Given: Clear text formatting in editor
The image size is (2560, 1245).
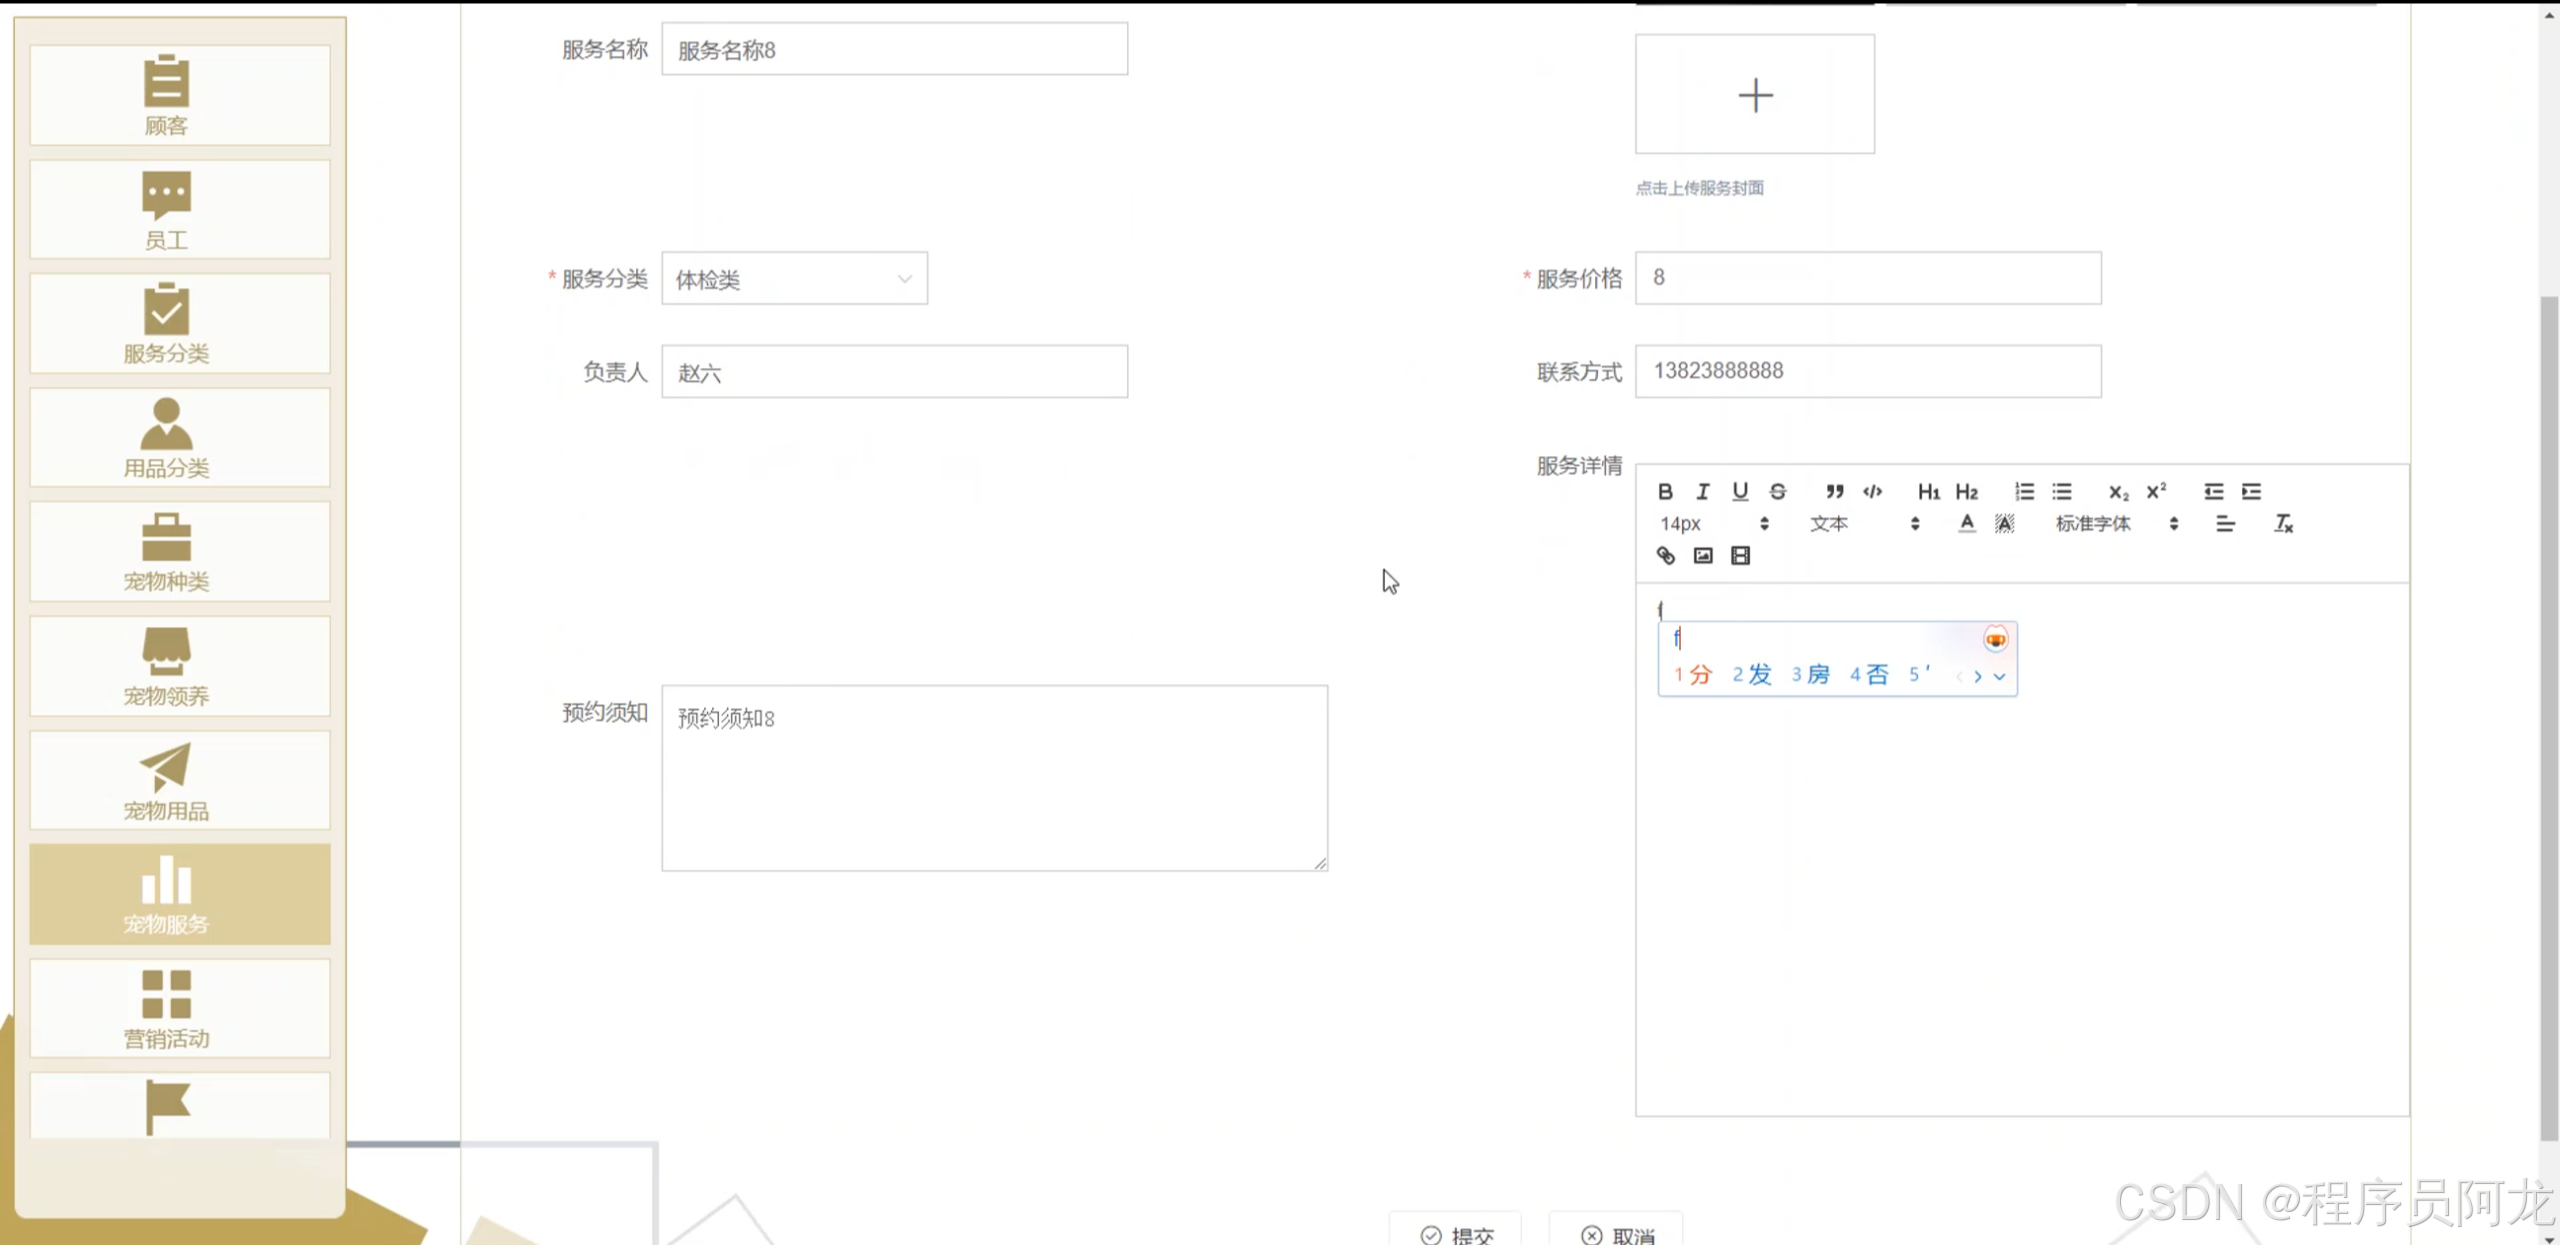Looking at the screenshot, I should (2283, 523).
